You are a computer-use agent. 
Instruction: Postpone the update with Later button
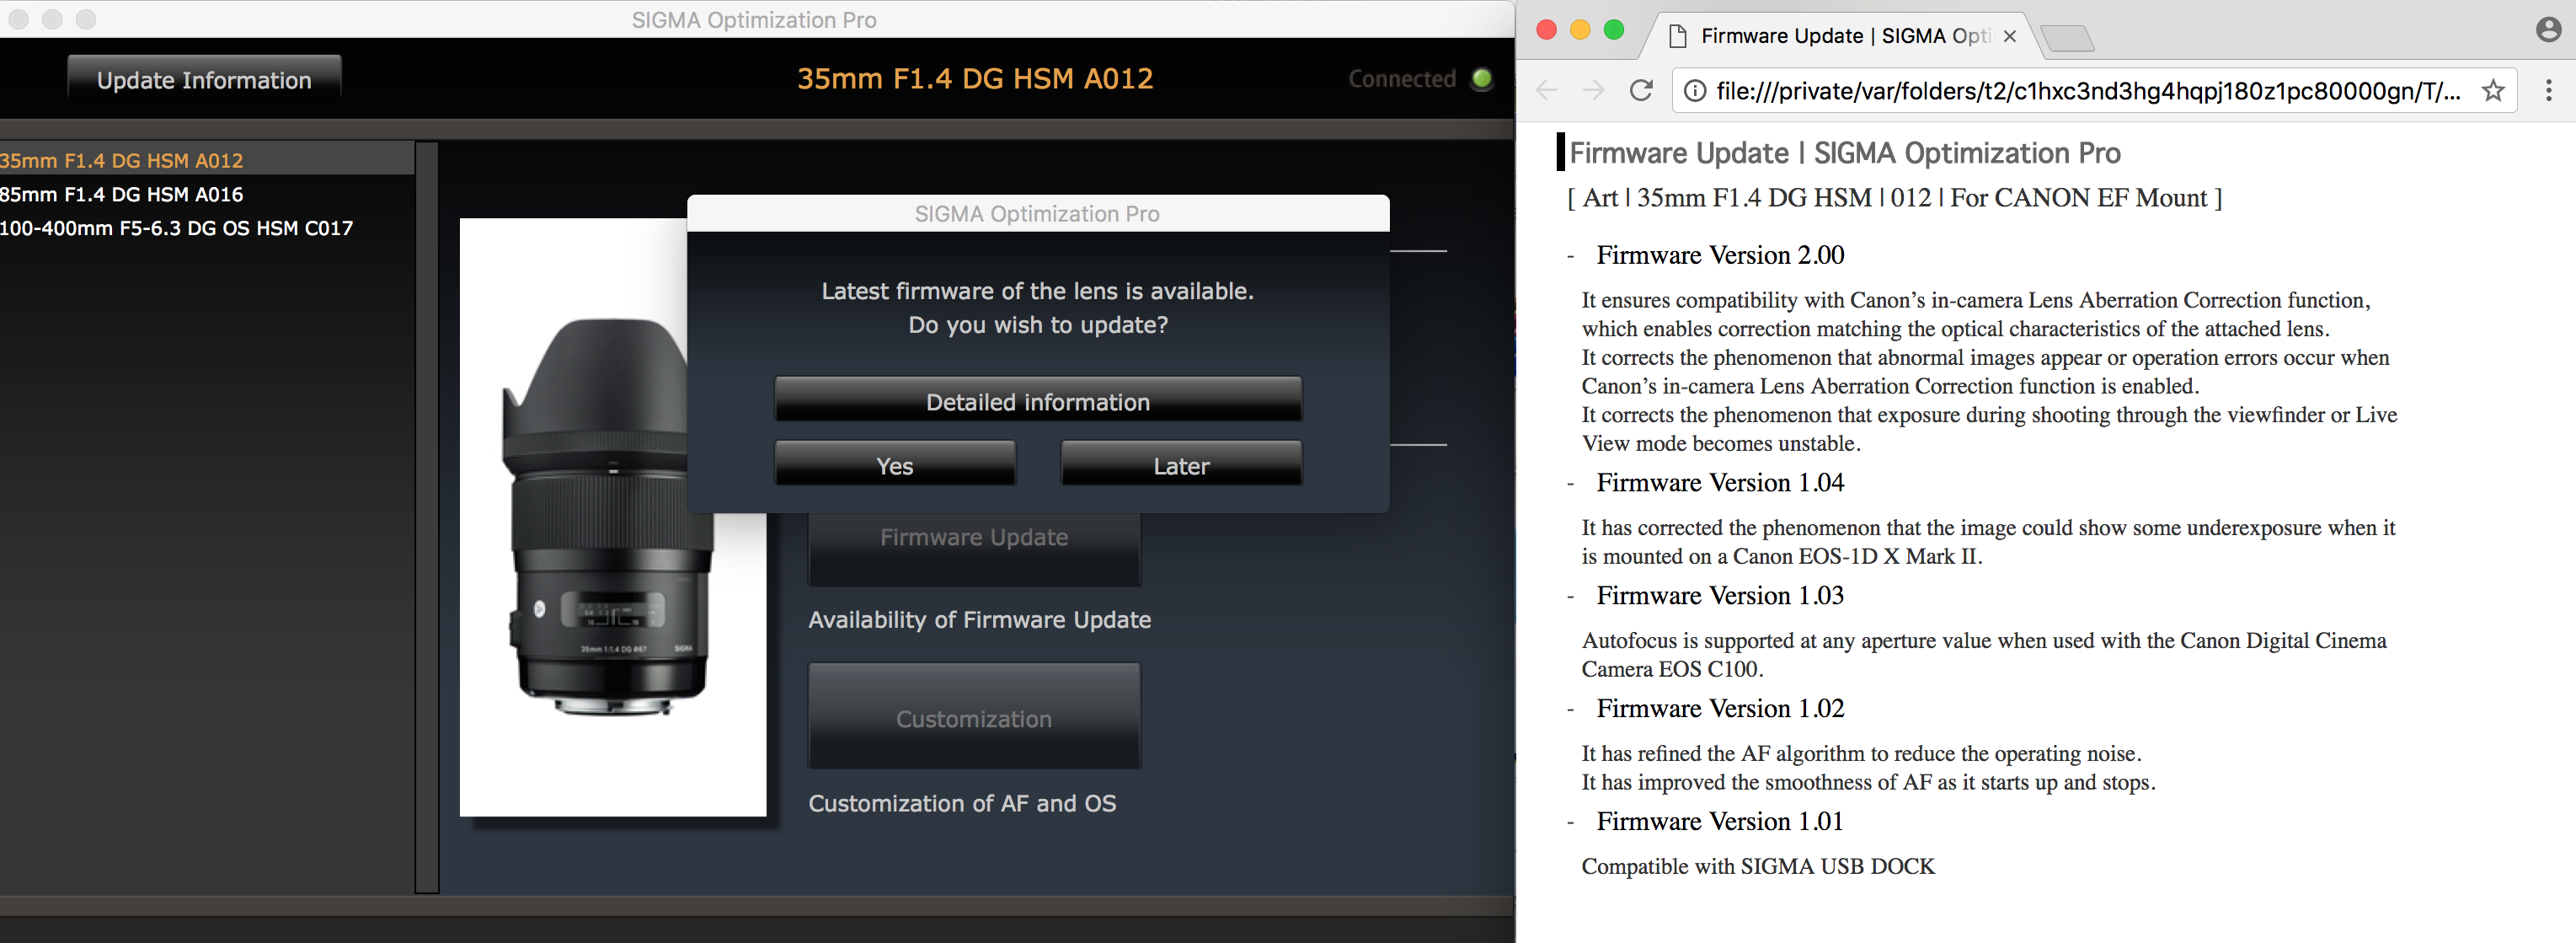point(1181,465)
